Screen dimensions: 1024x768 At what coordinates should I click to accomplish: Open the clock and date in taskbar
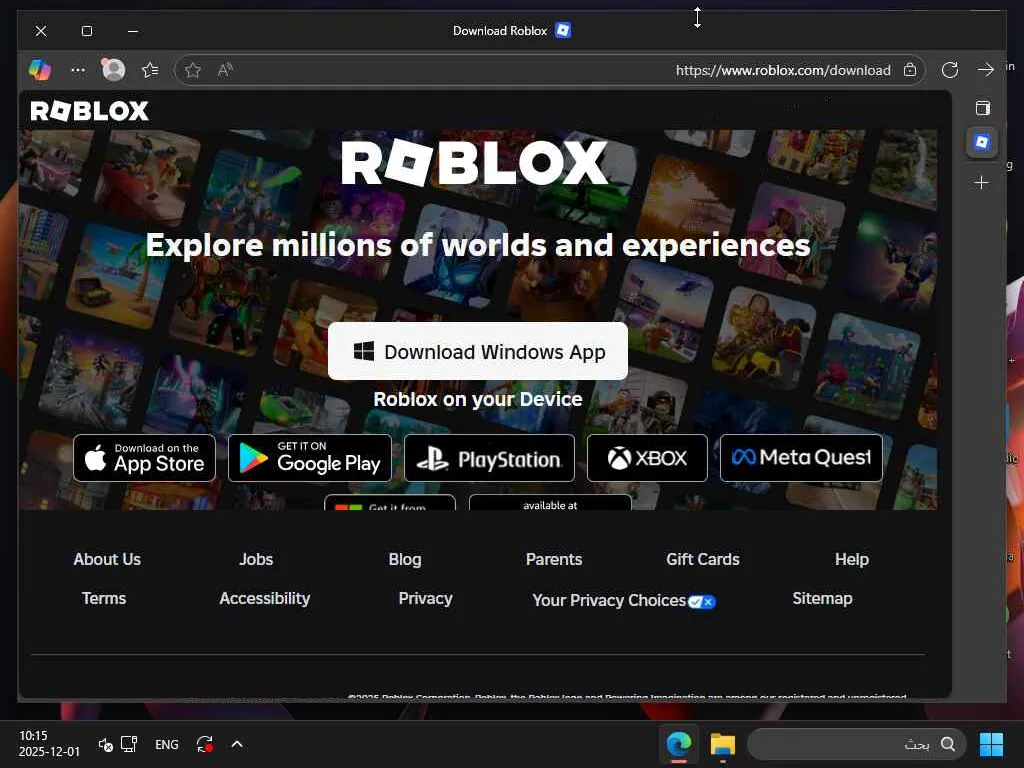click(x=49, y=744)
